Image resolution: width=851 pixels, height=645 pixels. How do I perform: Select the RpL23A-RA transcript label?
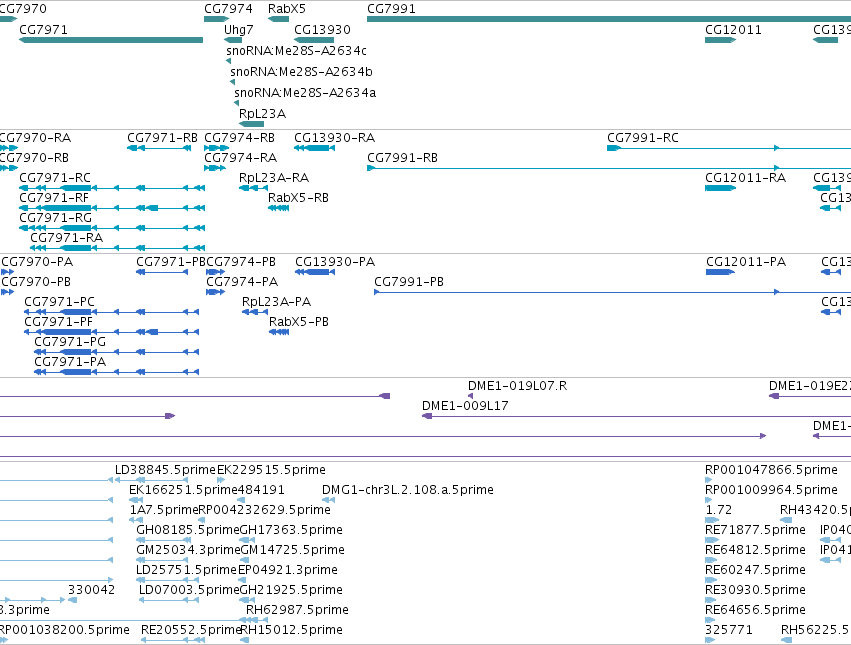(x=274, y=178)
